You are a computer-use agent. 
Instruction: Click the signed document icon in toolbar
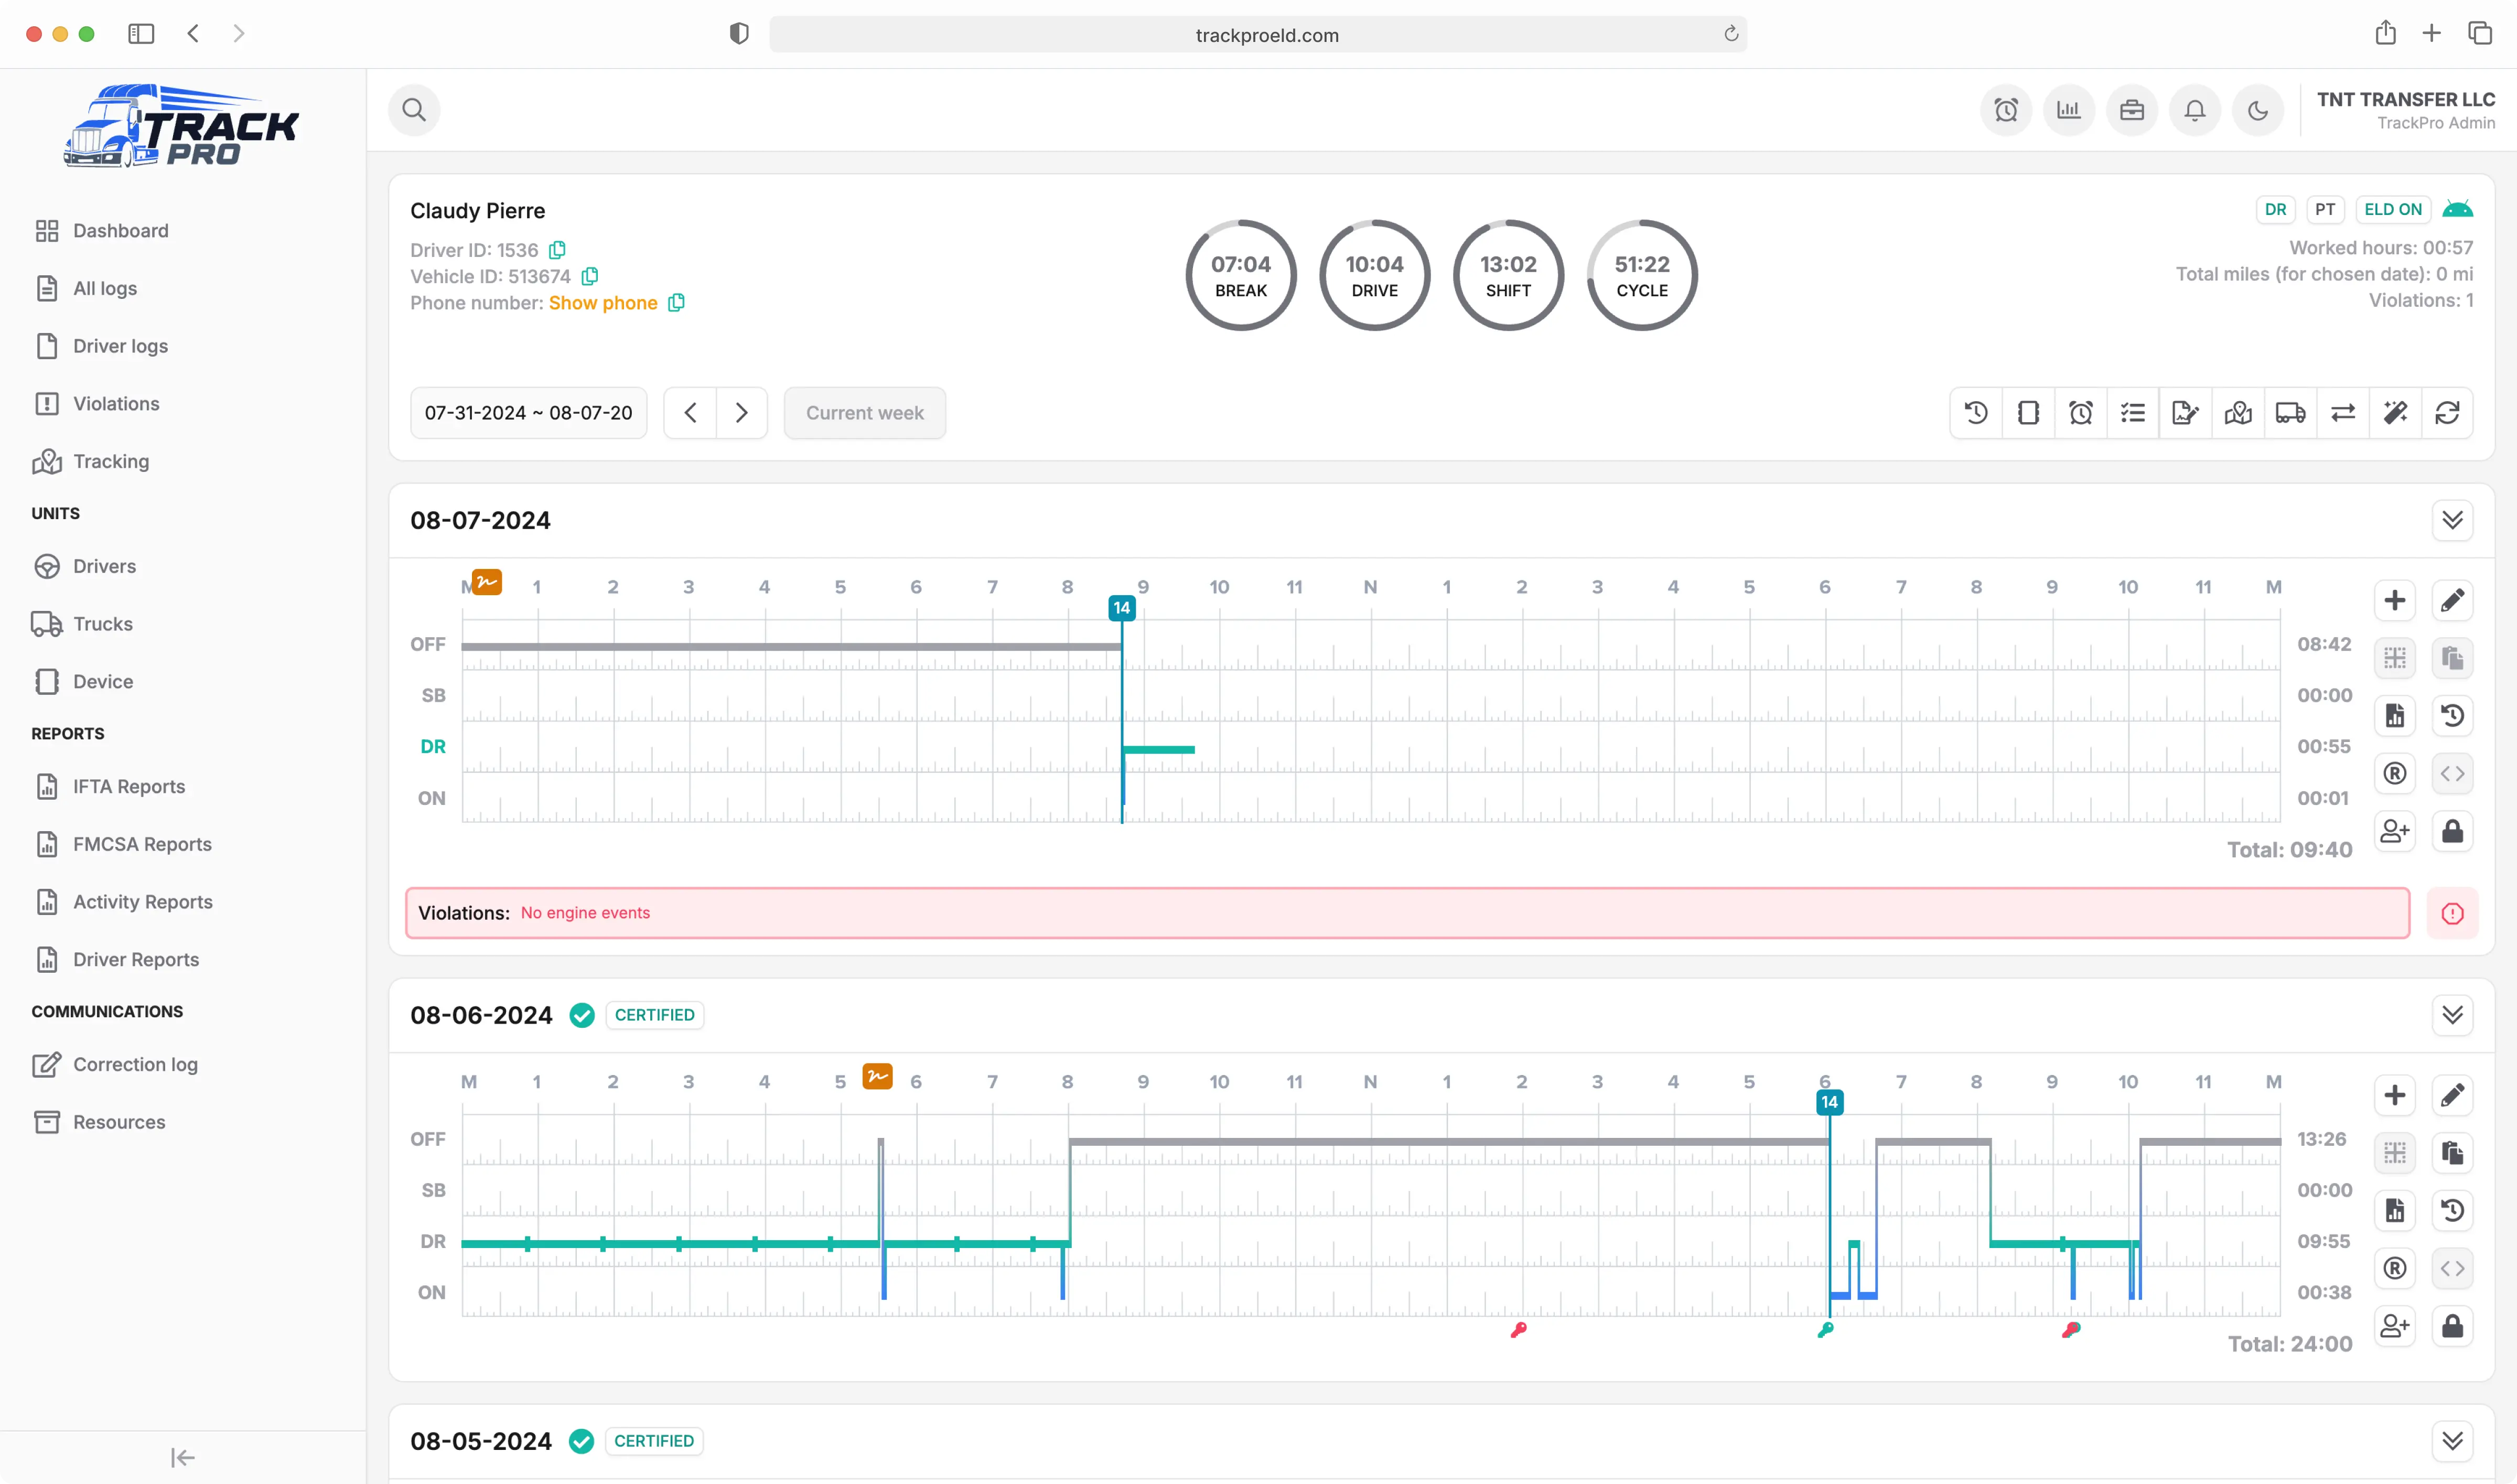(x=2185, y=413)
